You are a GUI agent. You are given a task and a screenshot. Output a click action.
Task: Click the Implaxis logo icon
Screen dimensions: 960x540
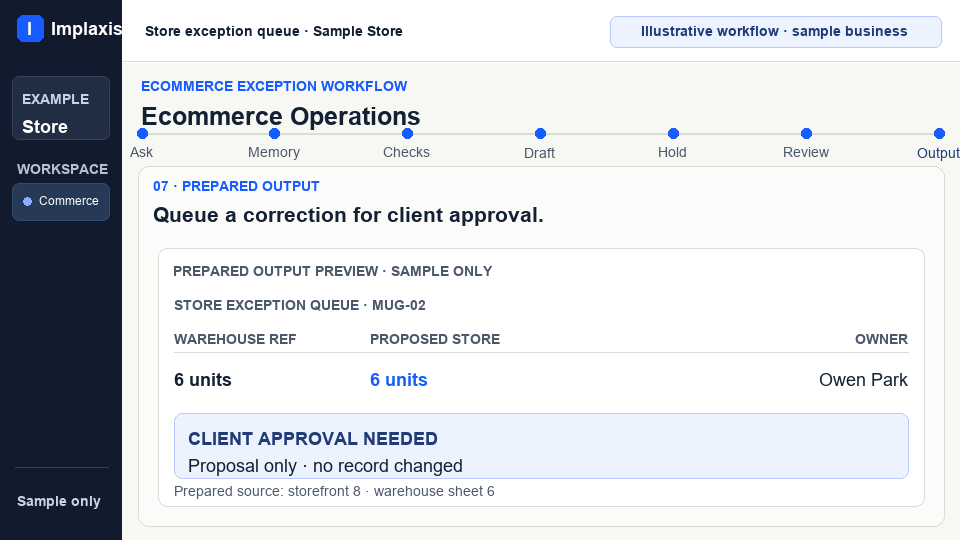[30, 29]
